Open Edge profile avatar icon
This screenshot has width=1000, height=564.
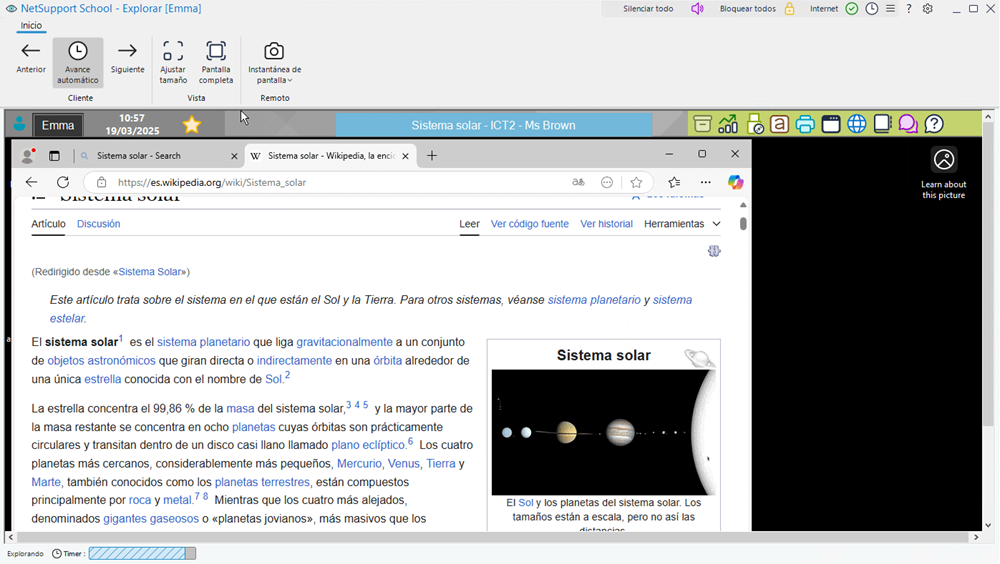click(x=27, y=155)
